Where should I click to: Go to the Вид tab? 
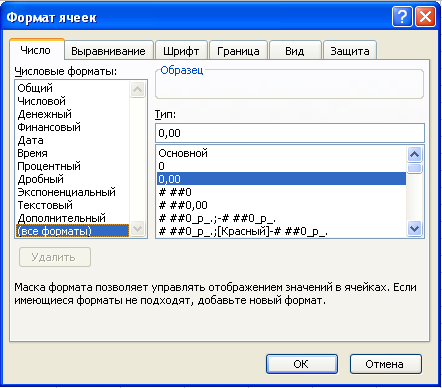click(295, 51)
